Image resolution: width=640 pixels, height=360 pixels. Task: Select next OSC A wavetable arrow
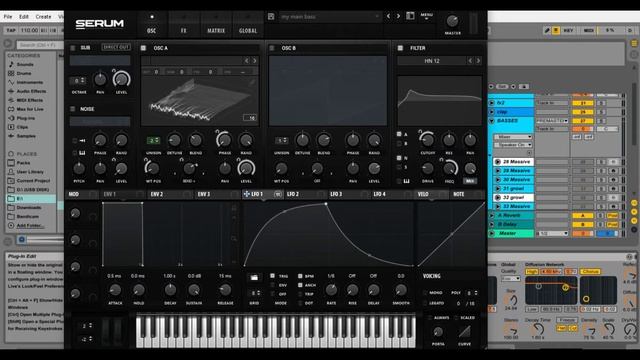click(x=254, y=60)
